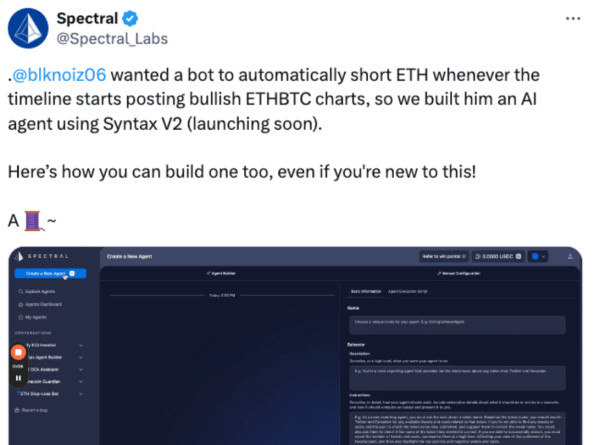The width and height of the screenshot is (600, 445).
Task: Open Explore Agents in the sidebar
Action: pos(42,291)
